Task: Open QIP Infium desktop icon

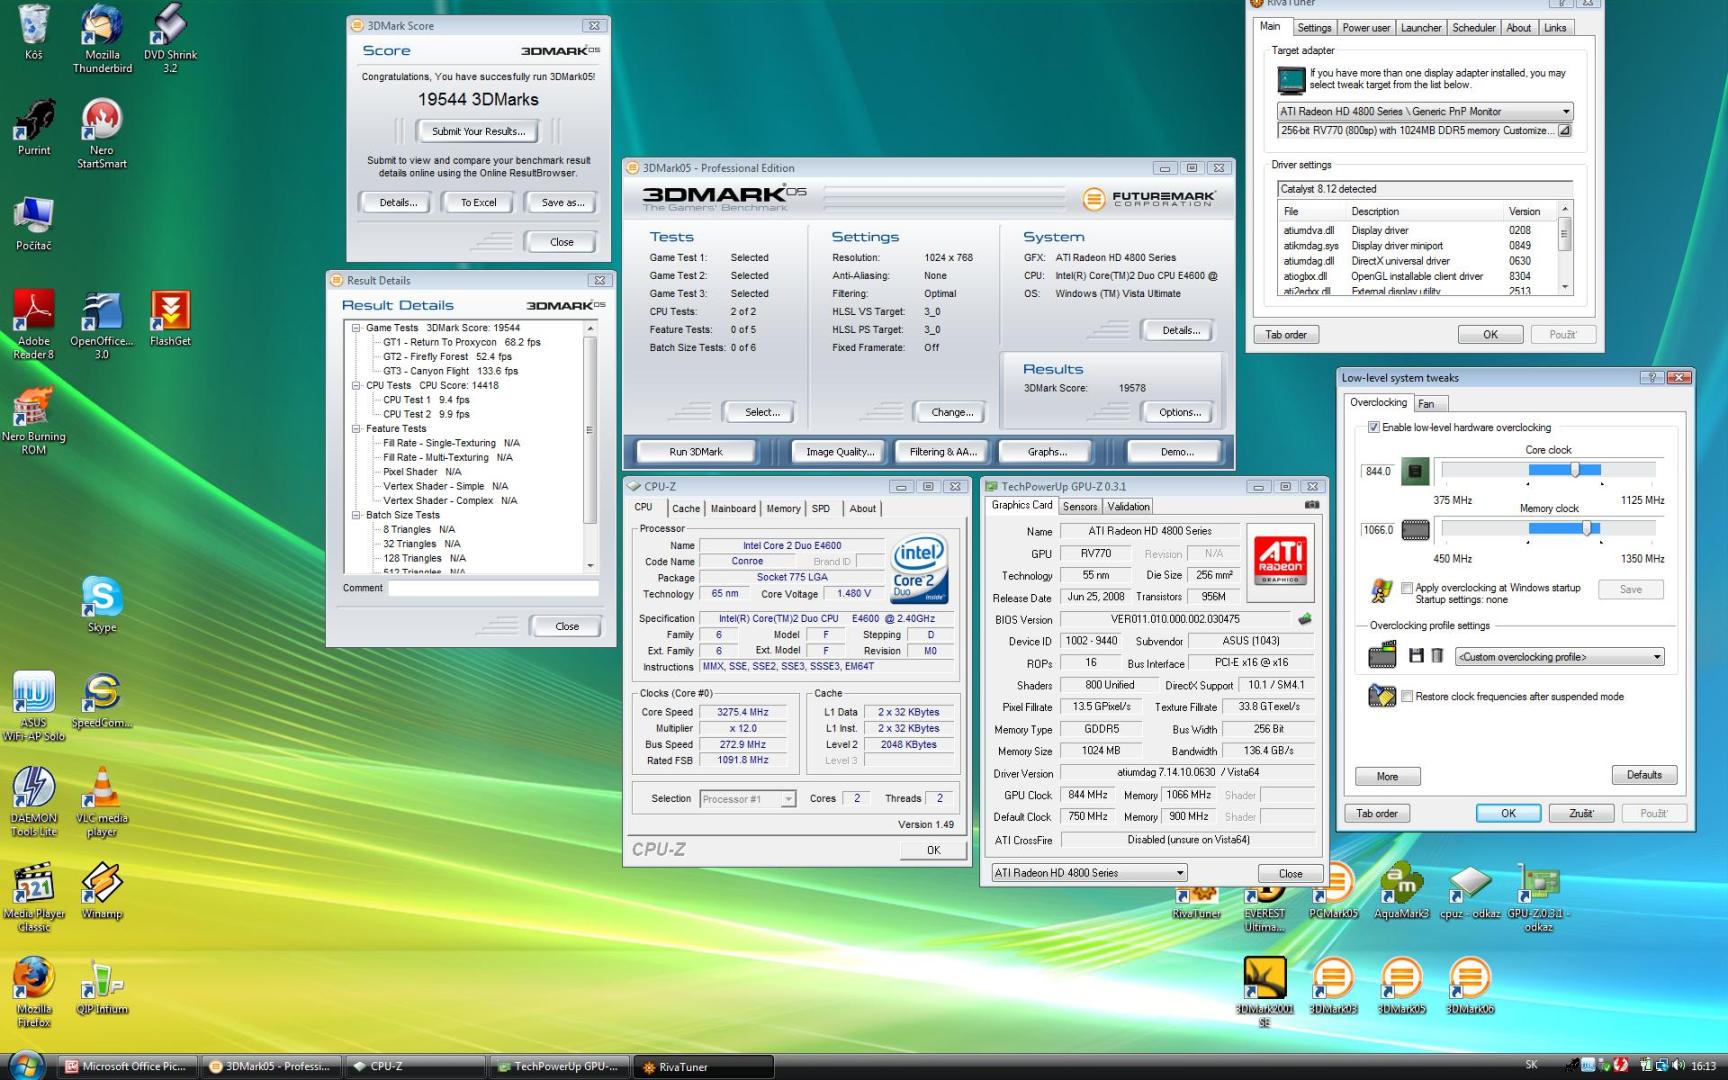Action: click(x=102, y=986)
